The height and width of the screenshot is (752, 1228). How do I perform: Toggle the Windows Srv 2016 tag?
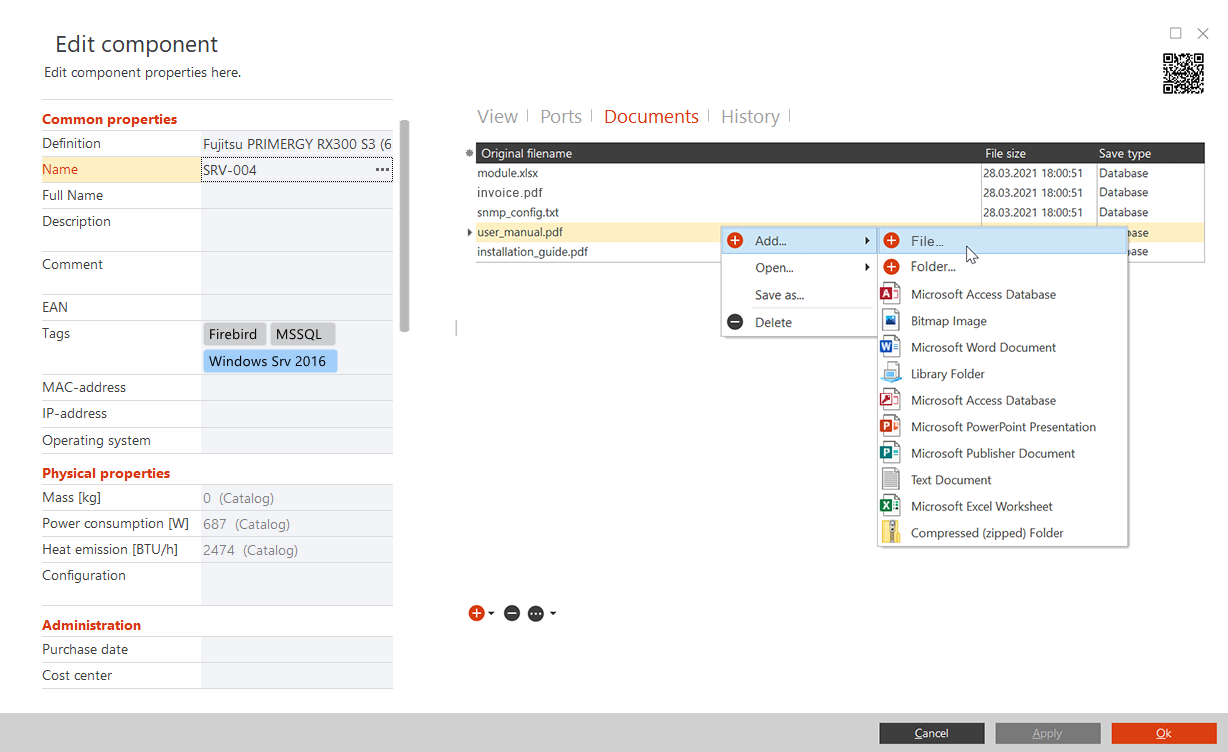point(270,359)
